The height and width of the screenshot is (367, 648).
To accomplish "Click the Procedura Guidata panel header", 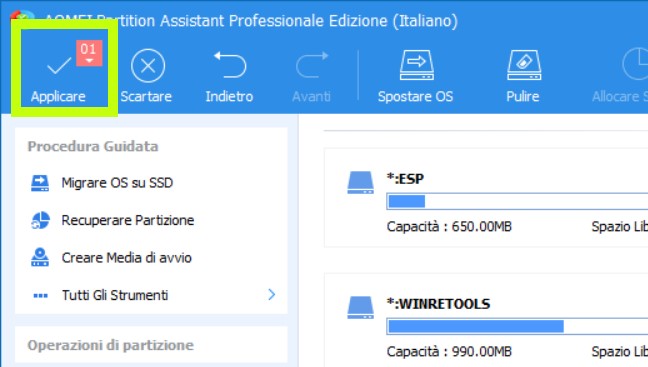I will [93, 146].
